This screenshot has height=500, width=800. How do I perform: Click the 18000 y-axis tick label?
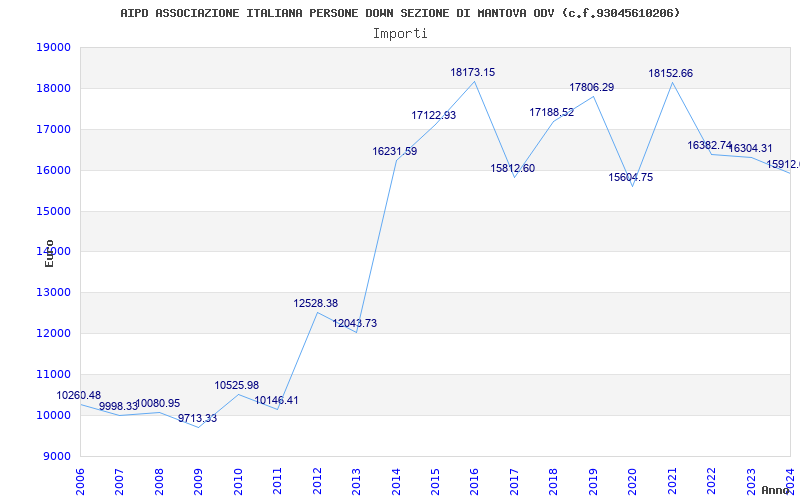point(53,88)
